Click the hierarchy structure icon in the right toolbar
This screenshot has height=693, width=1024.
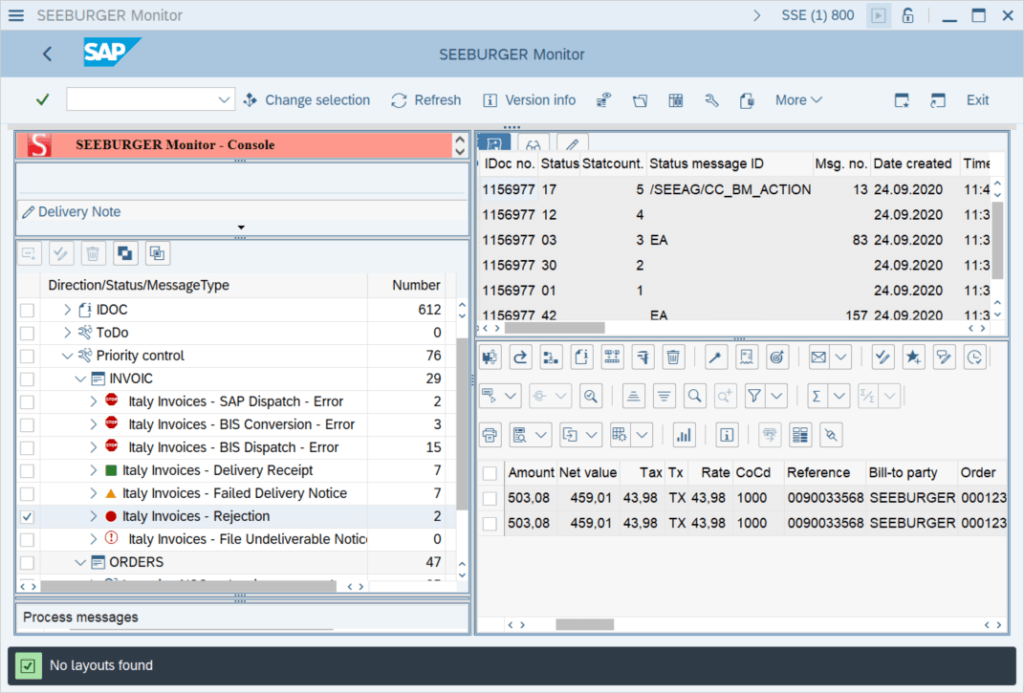[551, 357]
